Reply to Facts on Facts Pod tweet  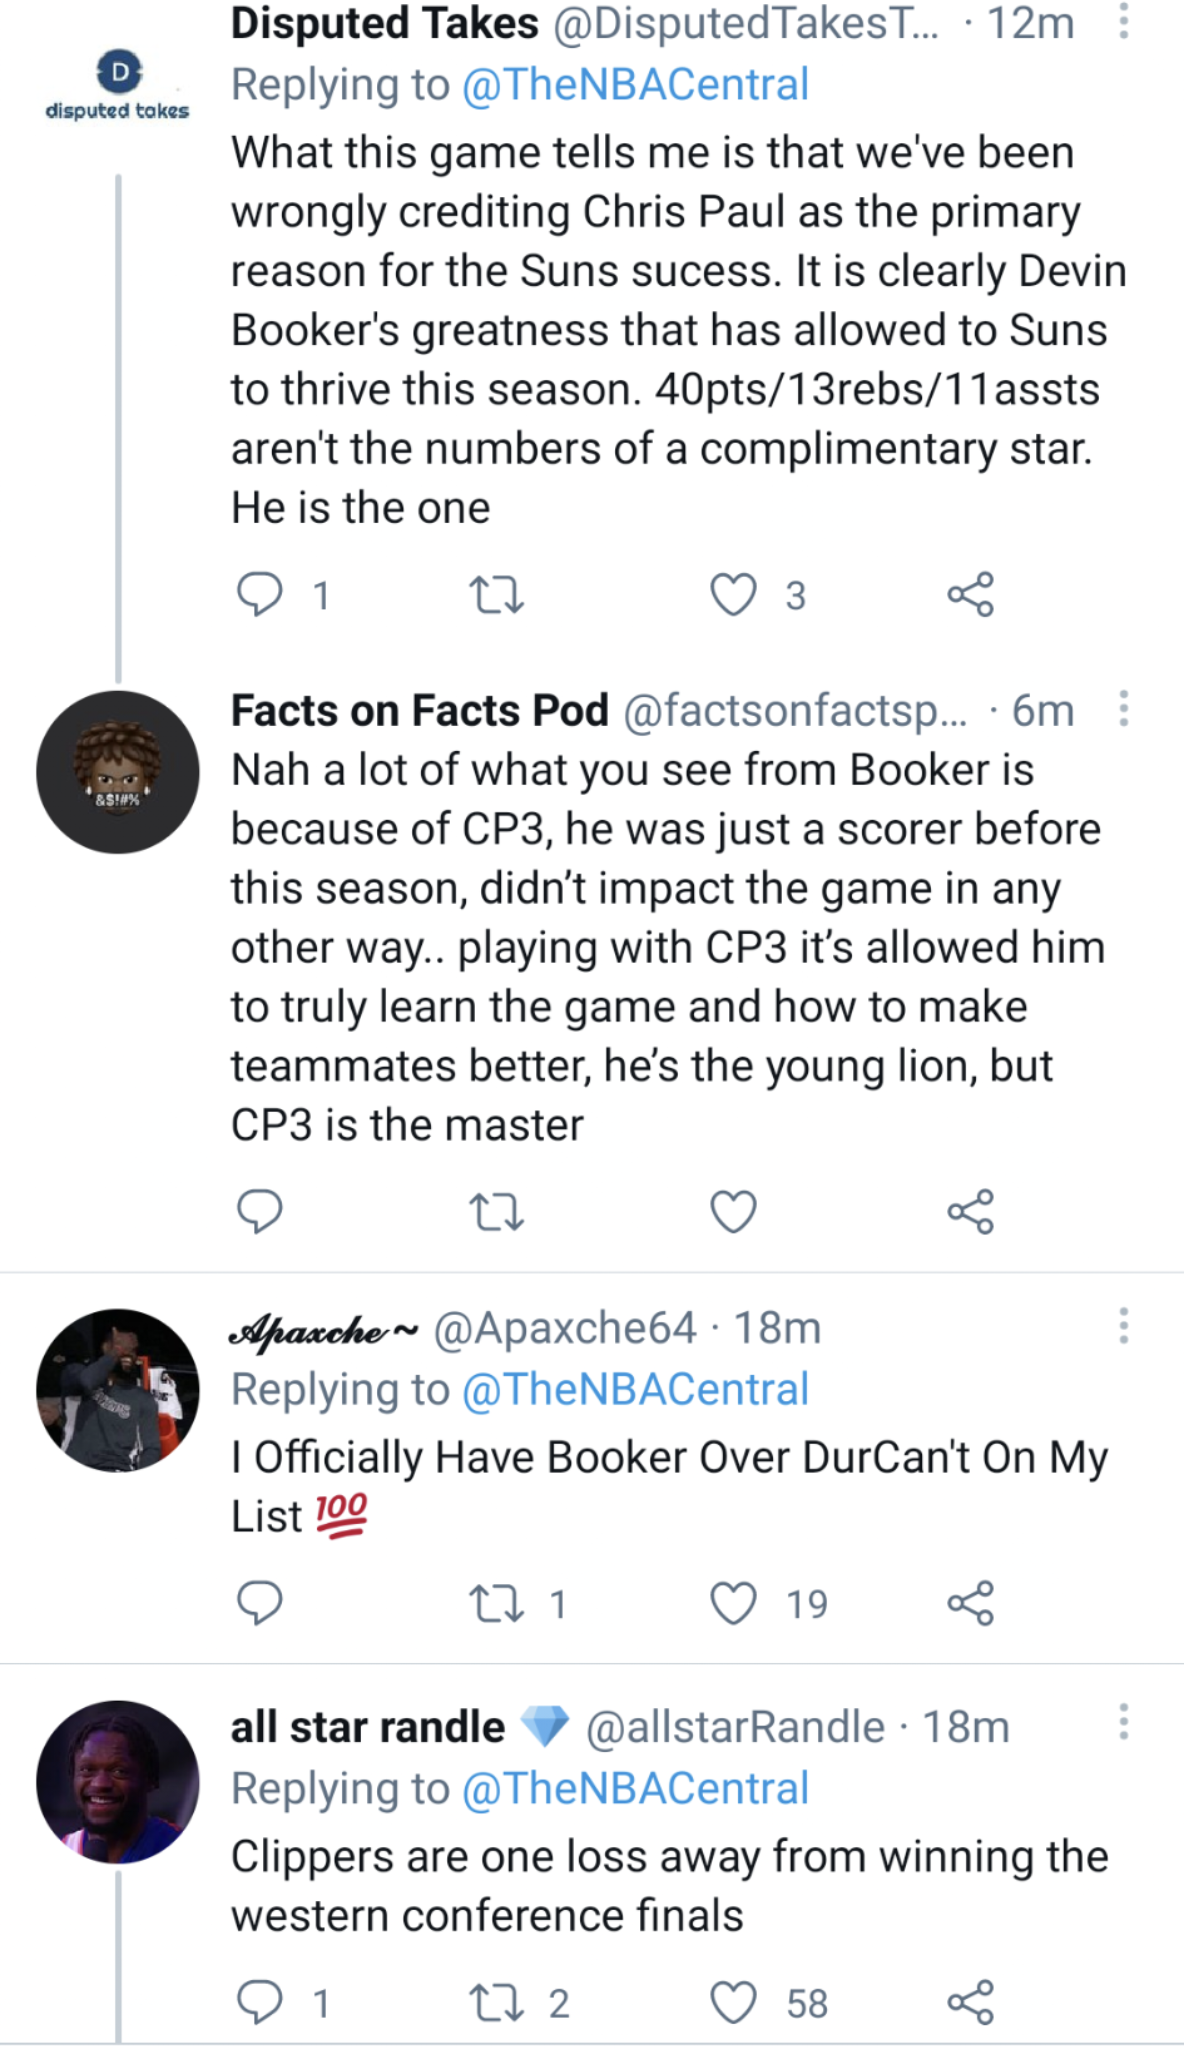pyautogui.click(x=259, y=1211)
